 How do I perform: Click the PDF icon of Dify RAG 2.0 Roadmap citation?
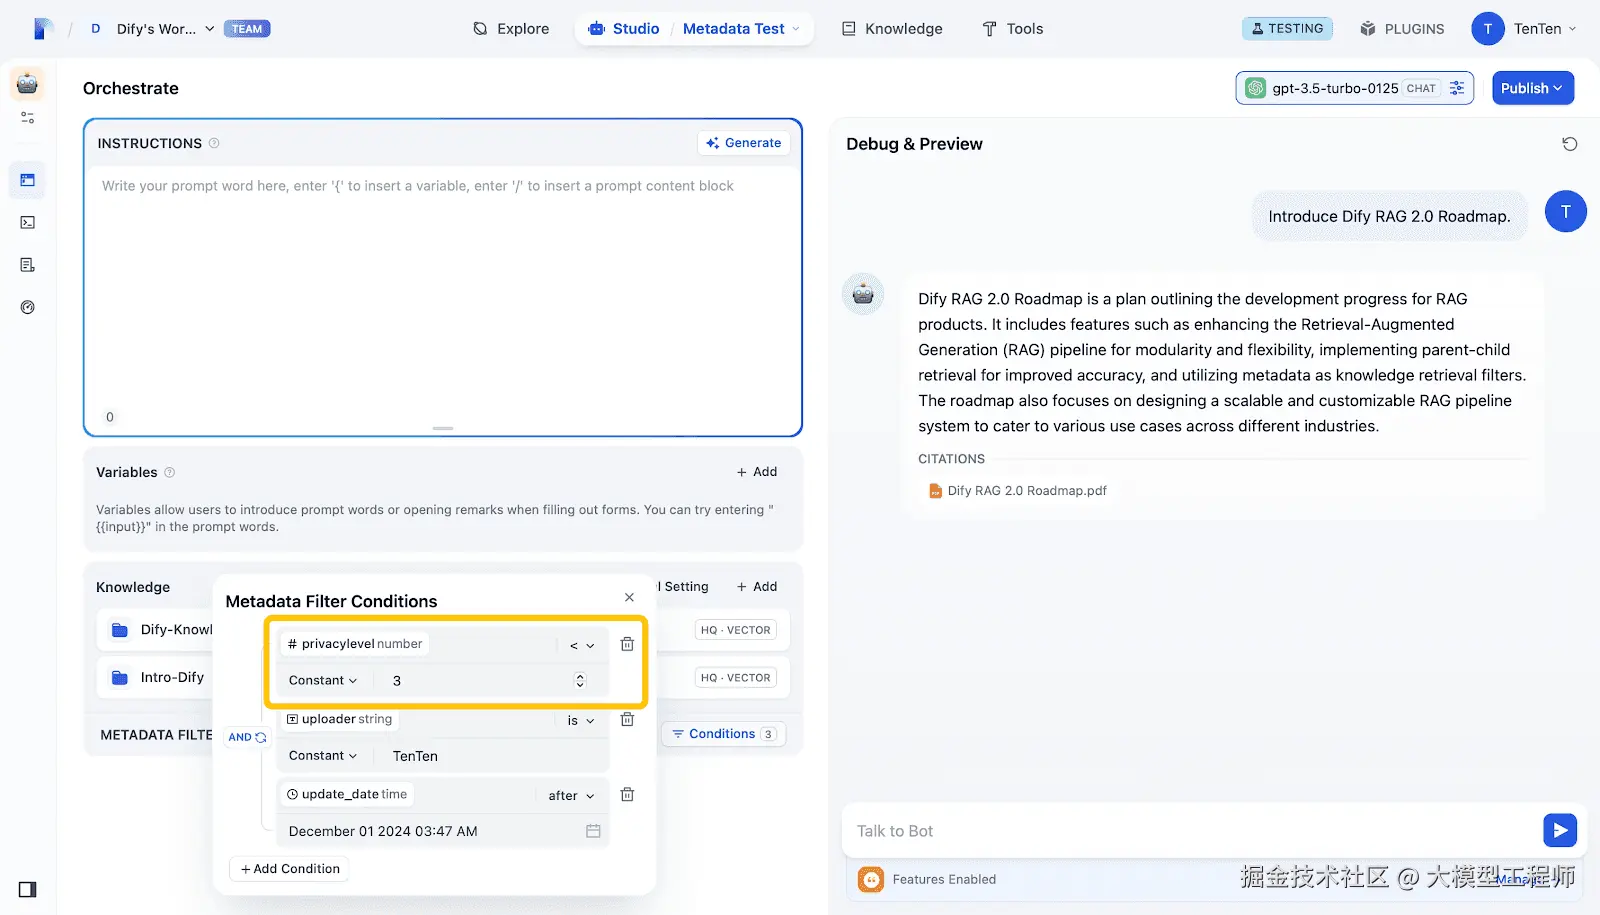coord(935,491)
